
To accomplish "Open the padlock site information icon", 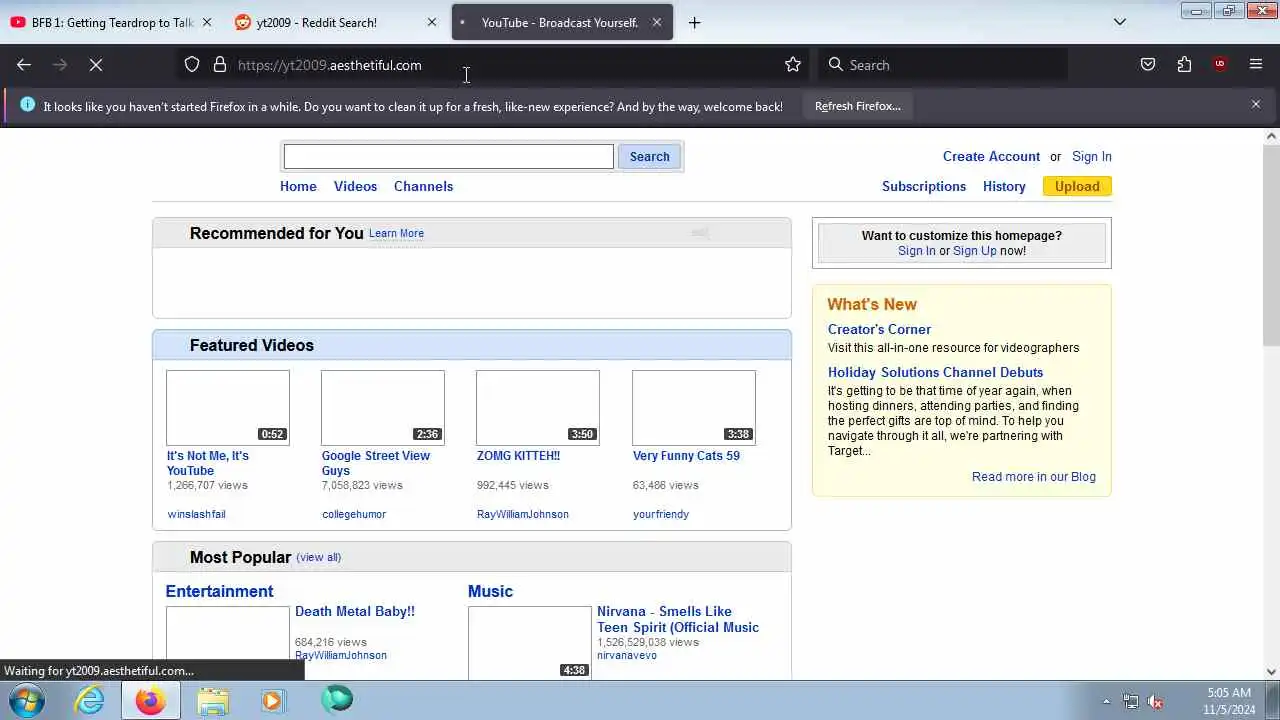I will point(220,65).
